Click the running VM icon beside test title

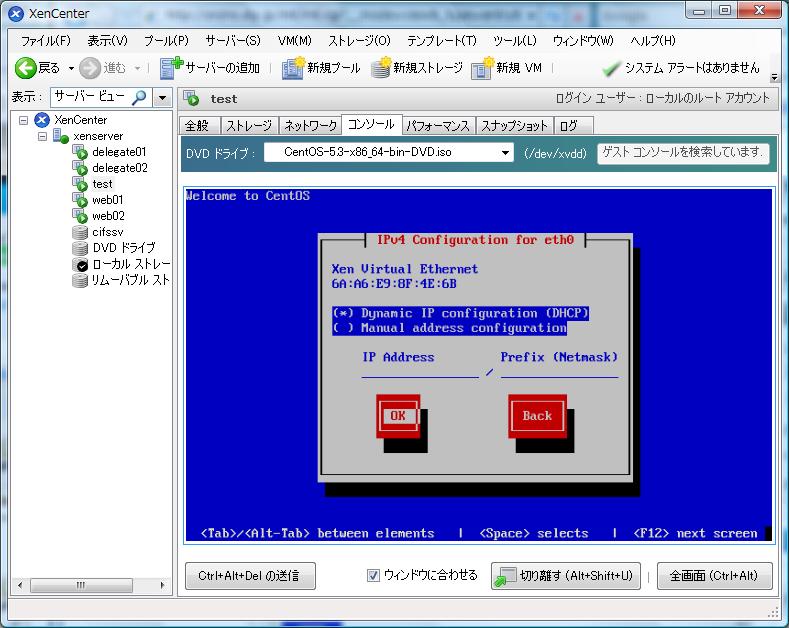[192, 99]
